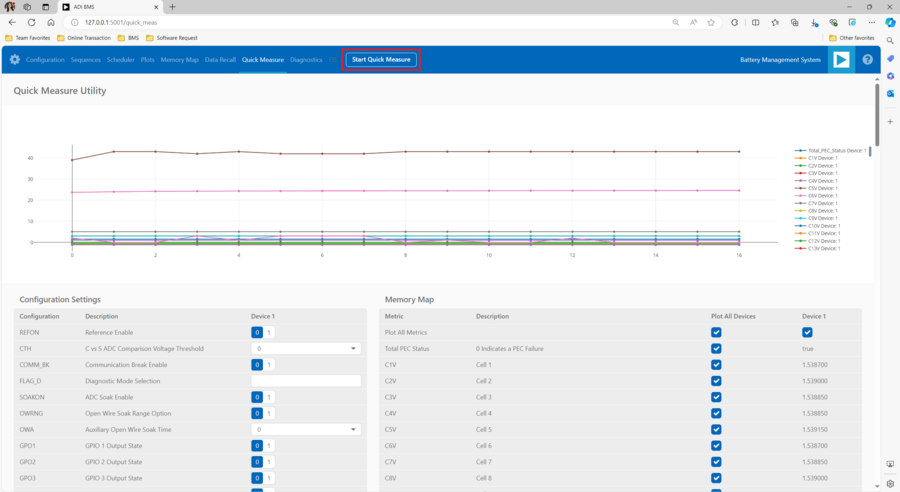The height and width of the screenshot is (492, 900).
Task: Open the Sequences page link
Action: click(x=85, y=60)
